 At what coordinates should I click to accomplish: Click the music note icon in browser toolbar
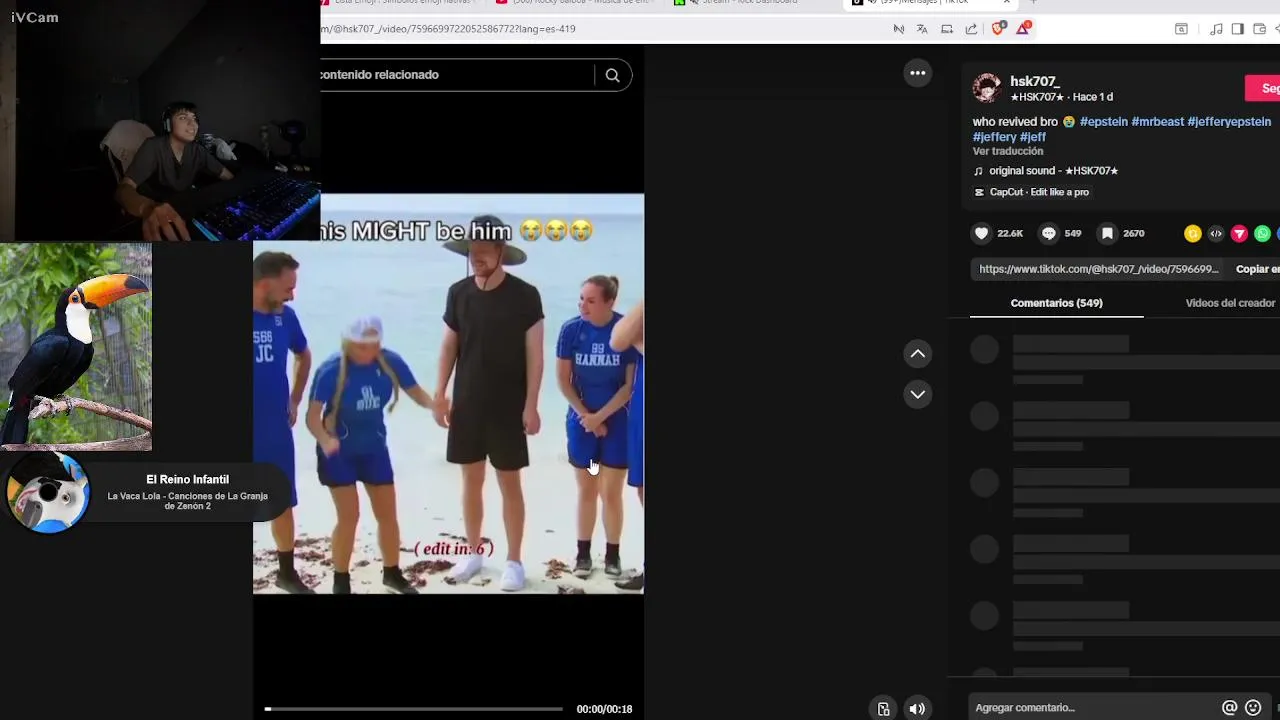[x=1216, y=29]
